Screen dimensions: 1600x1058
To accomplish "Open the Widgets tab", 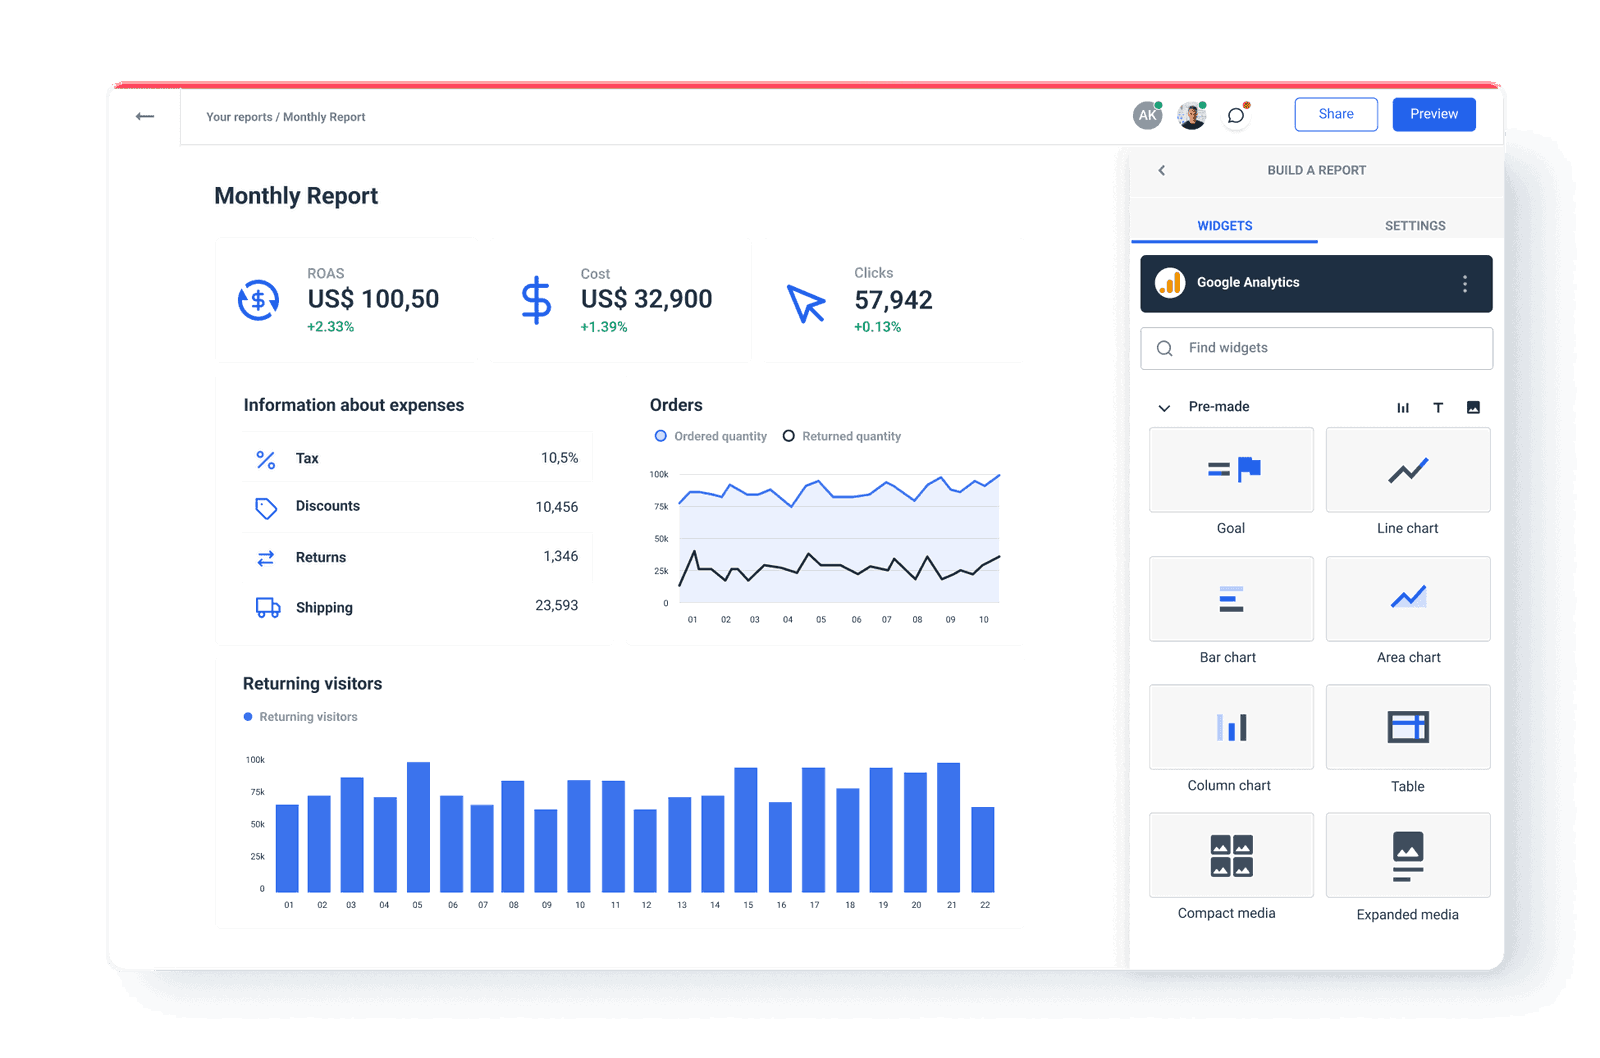I will coord(1224,225).
